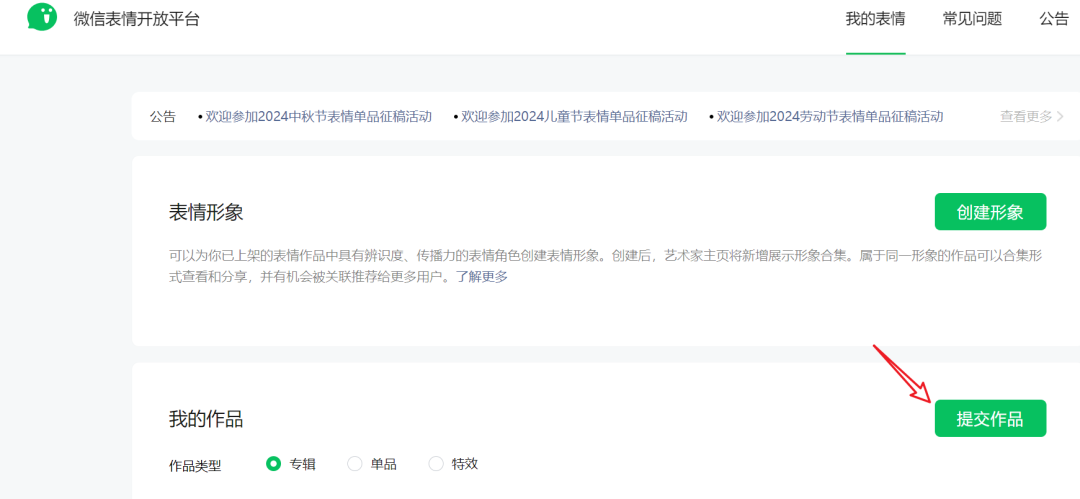Click the 作品类型 label
This screenshot has height=499, width=1080.
pyautogui.click(x=195, y=466)
